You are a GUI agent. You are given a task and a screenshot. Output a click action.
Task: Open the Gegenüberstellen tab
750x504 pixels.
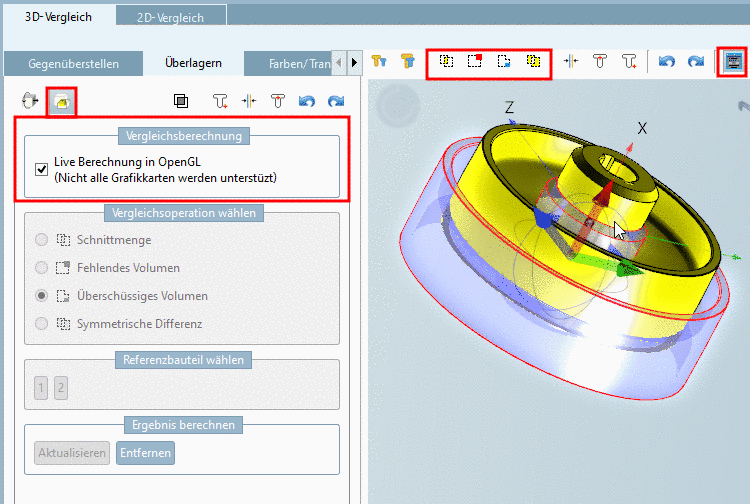pyautogui.click(x=73, y=64)
